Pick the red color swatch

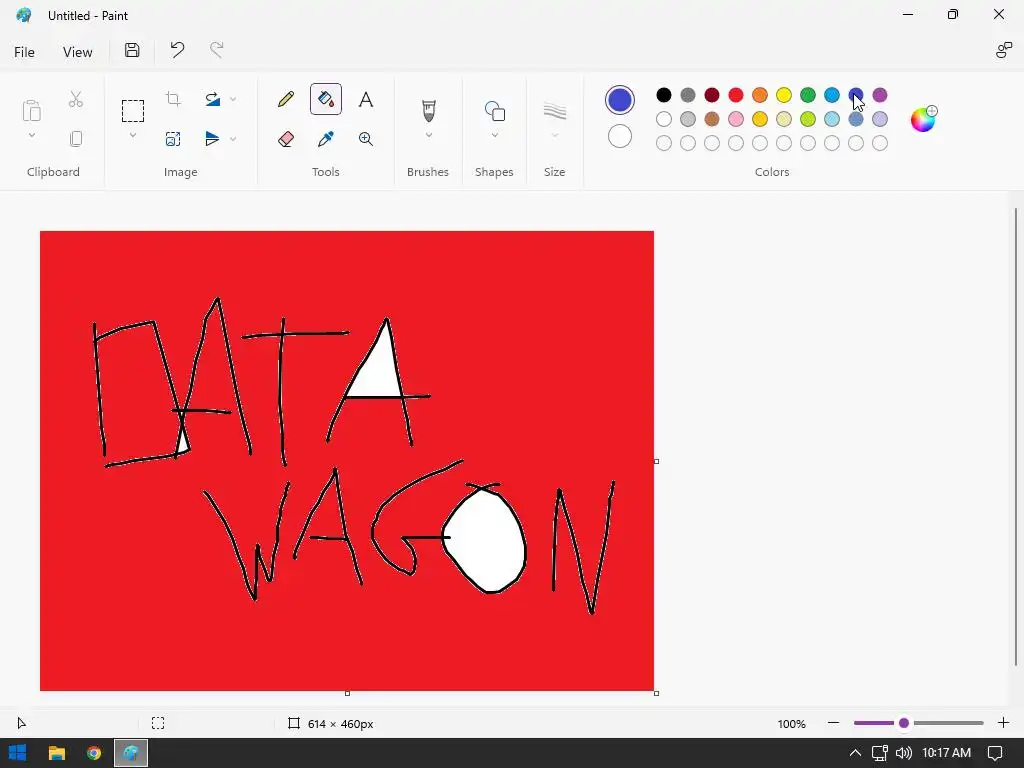(x=736, y=95)
